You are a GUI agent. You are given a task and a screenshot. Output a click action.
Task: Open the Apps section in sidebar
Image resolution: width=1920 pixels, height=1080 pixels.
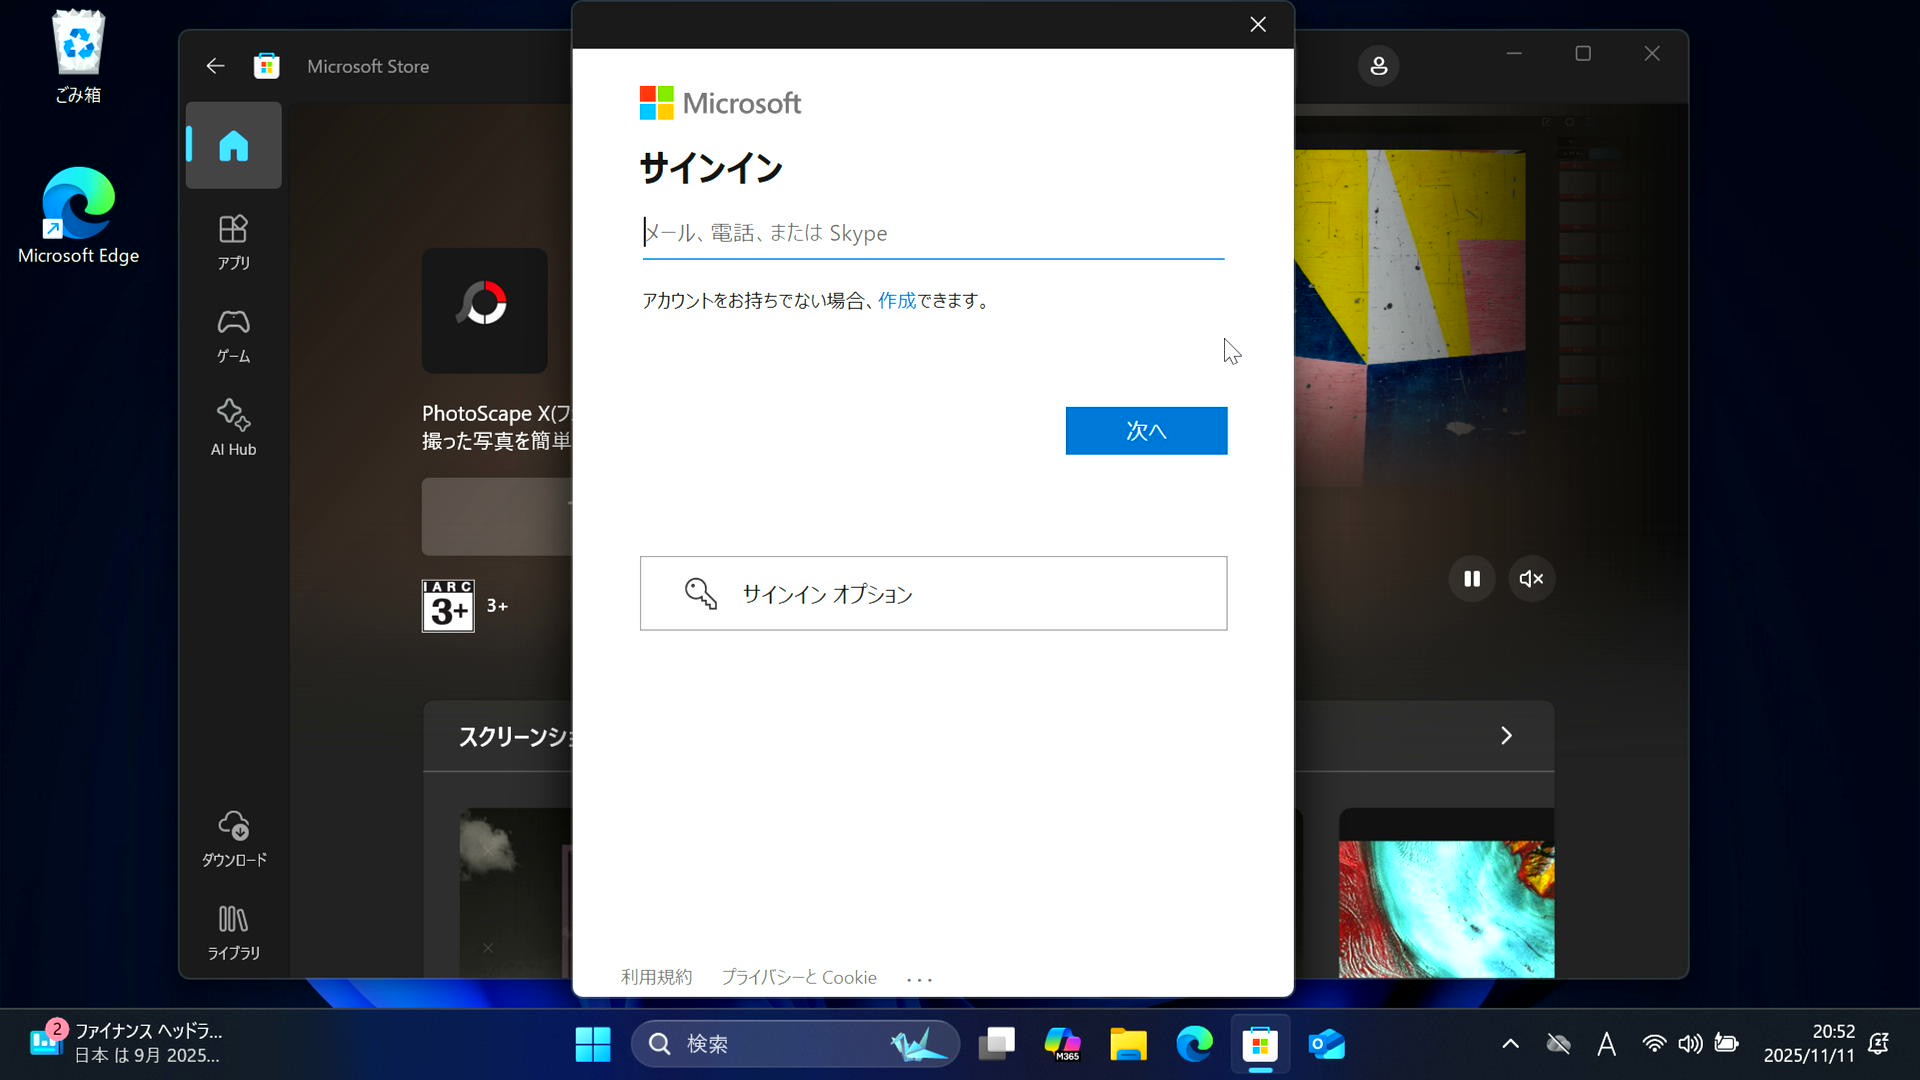[233, 241]
